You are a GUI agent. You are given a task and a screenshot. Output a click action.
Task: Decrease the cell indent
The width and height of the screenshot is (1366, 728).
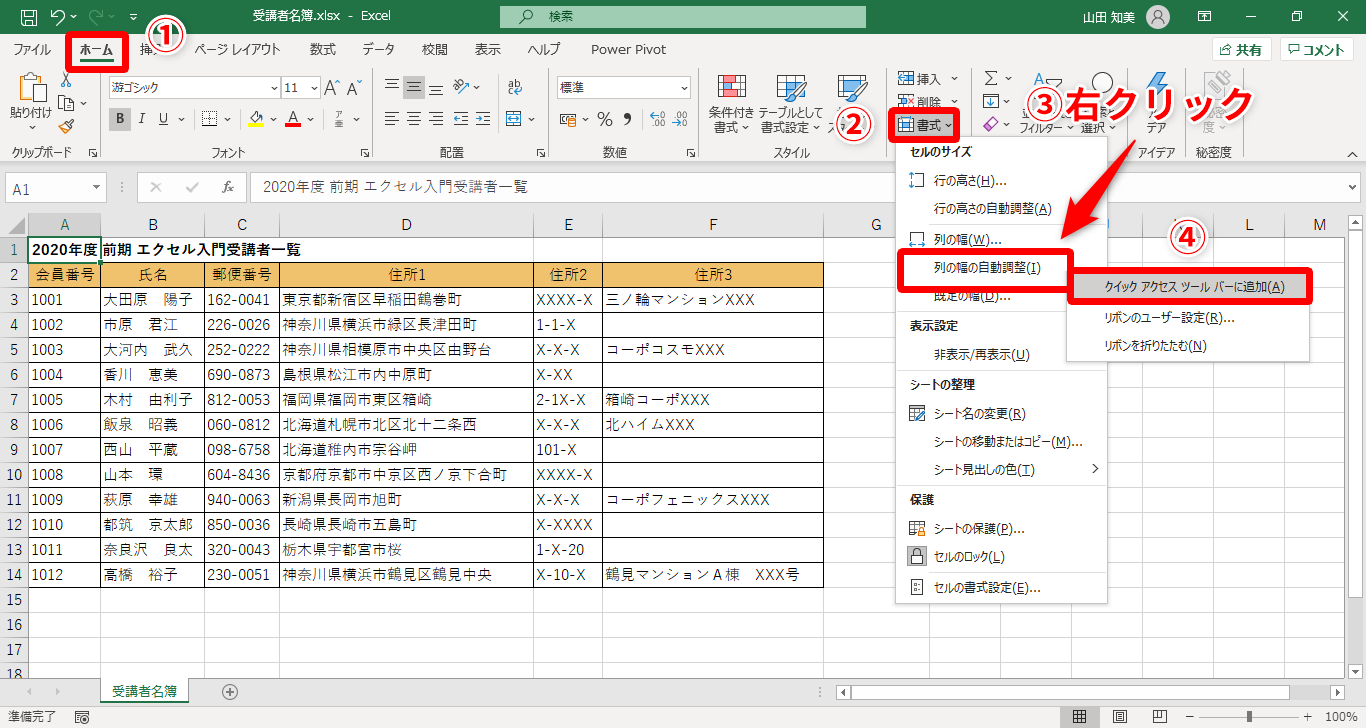[463, 119]
